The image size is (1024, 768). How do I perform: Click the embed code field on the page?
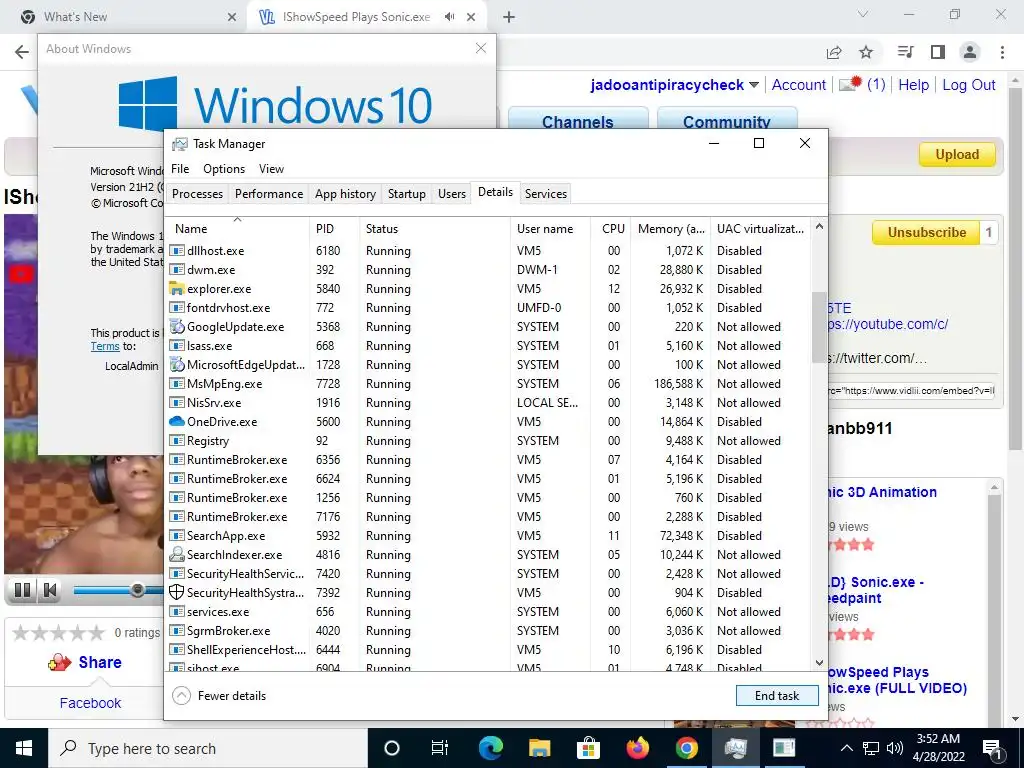point(910,391)
